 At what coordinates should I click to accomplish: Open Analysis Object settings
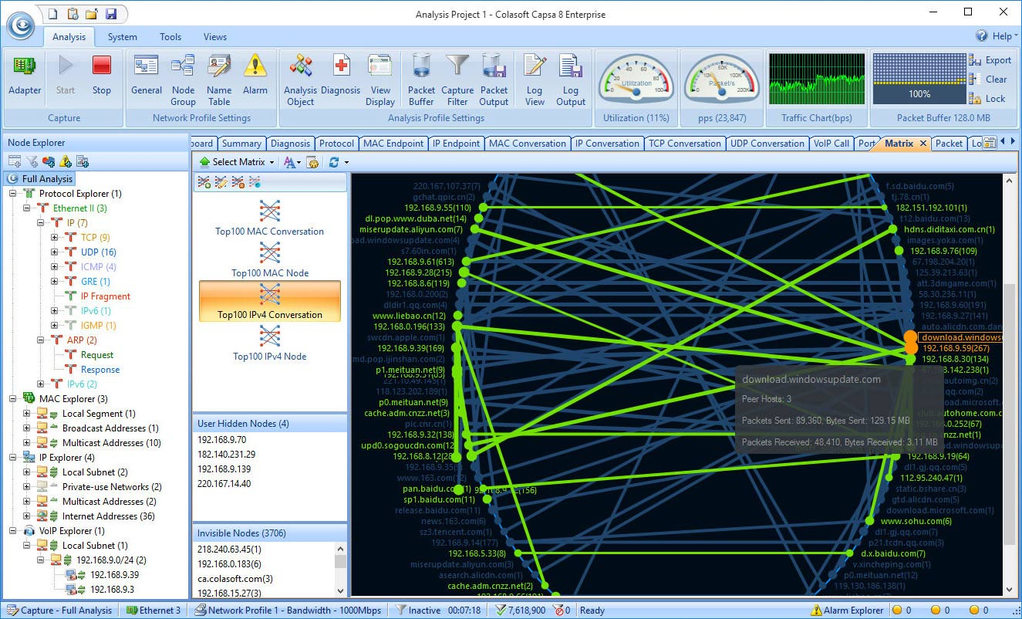[x=300, y=80]
